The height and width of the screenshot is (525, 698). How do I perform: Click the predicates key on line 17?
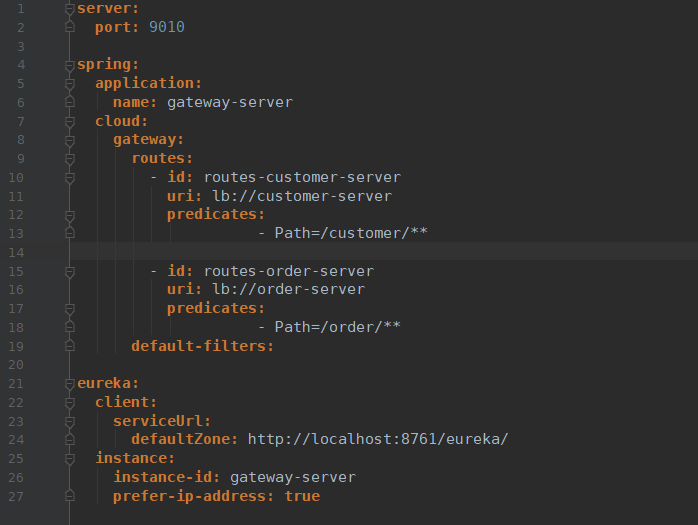click(x=216, y=309)
